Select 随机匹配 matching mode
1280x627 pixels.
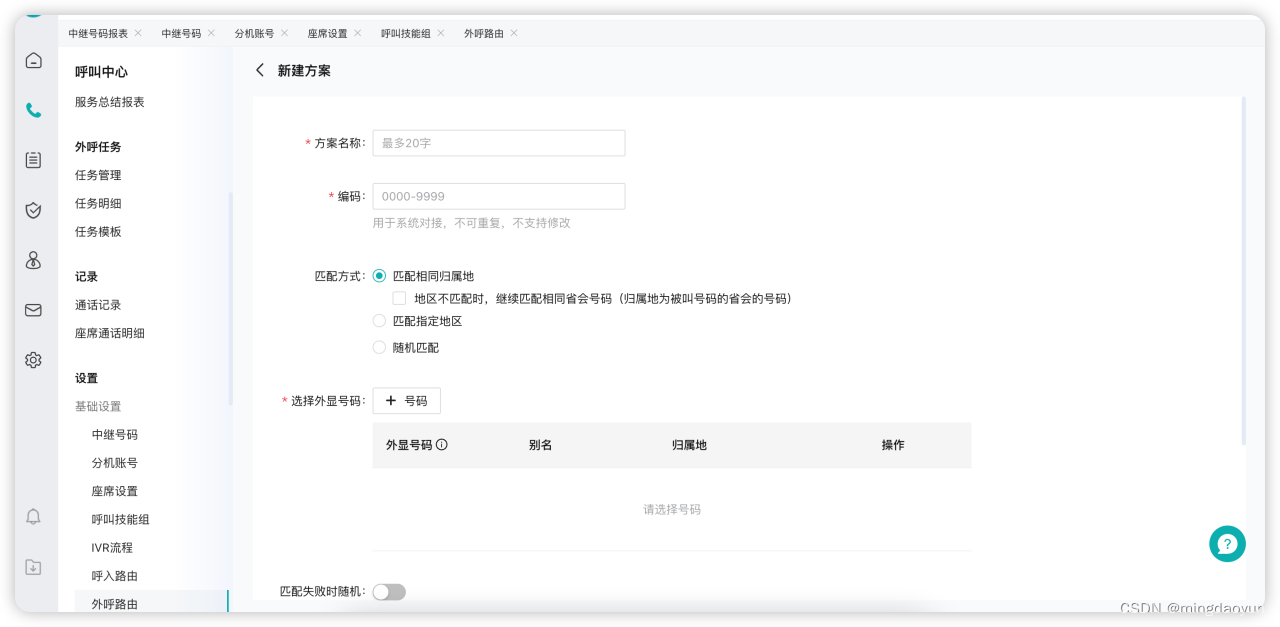tap(380, 347)
